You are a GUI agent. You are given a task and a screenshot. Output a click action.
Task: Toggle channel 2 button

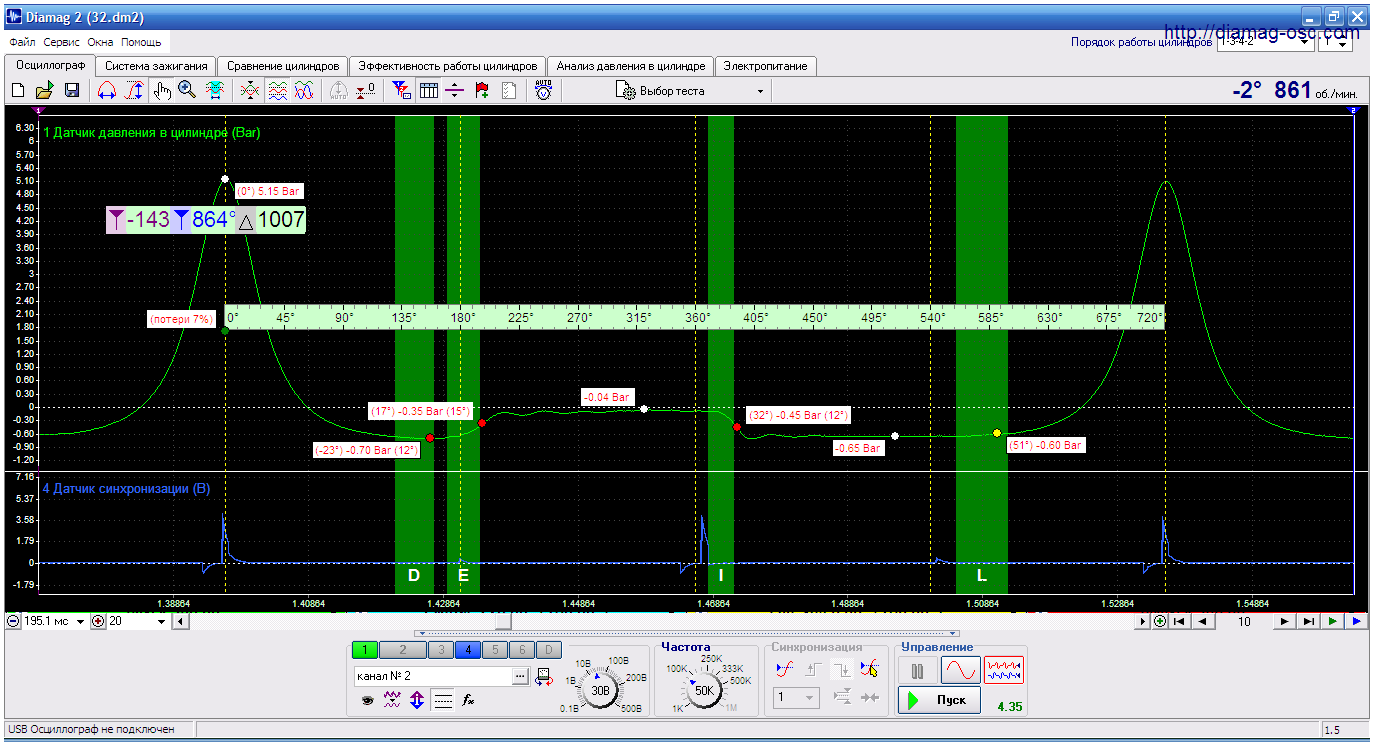pos(402,650)
